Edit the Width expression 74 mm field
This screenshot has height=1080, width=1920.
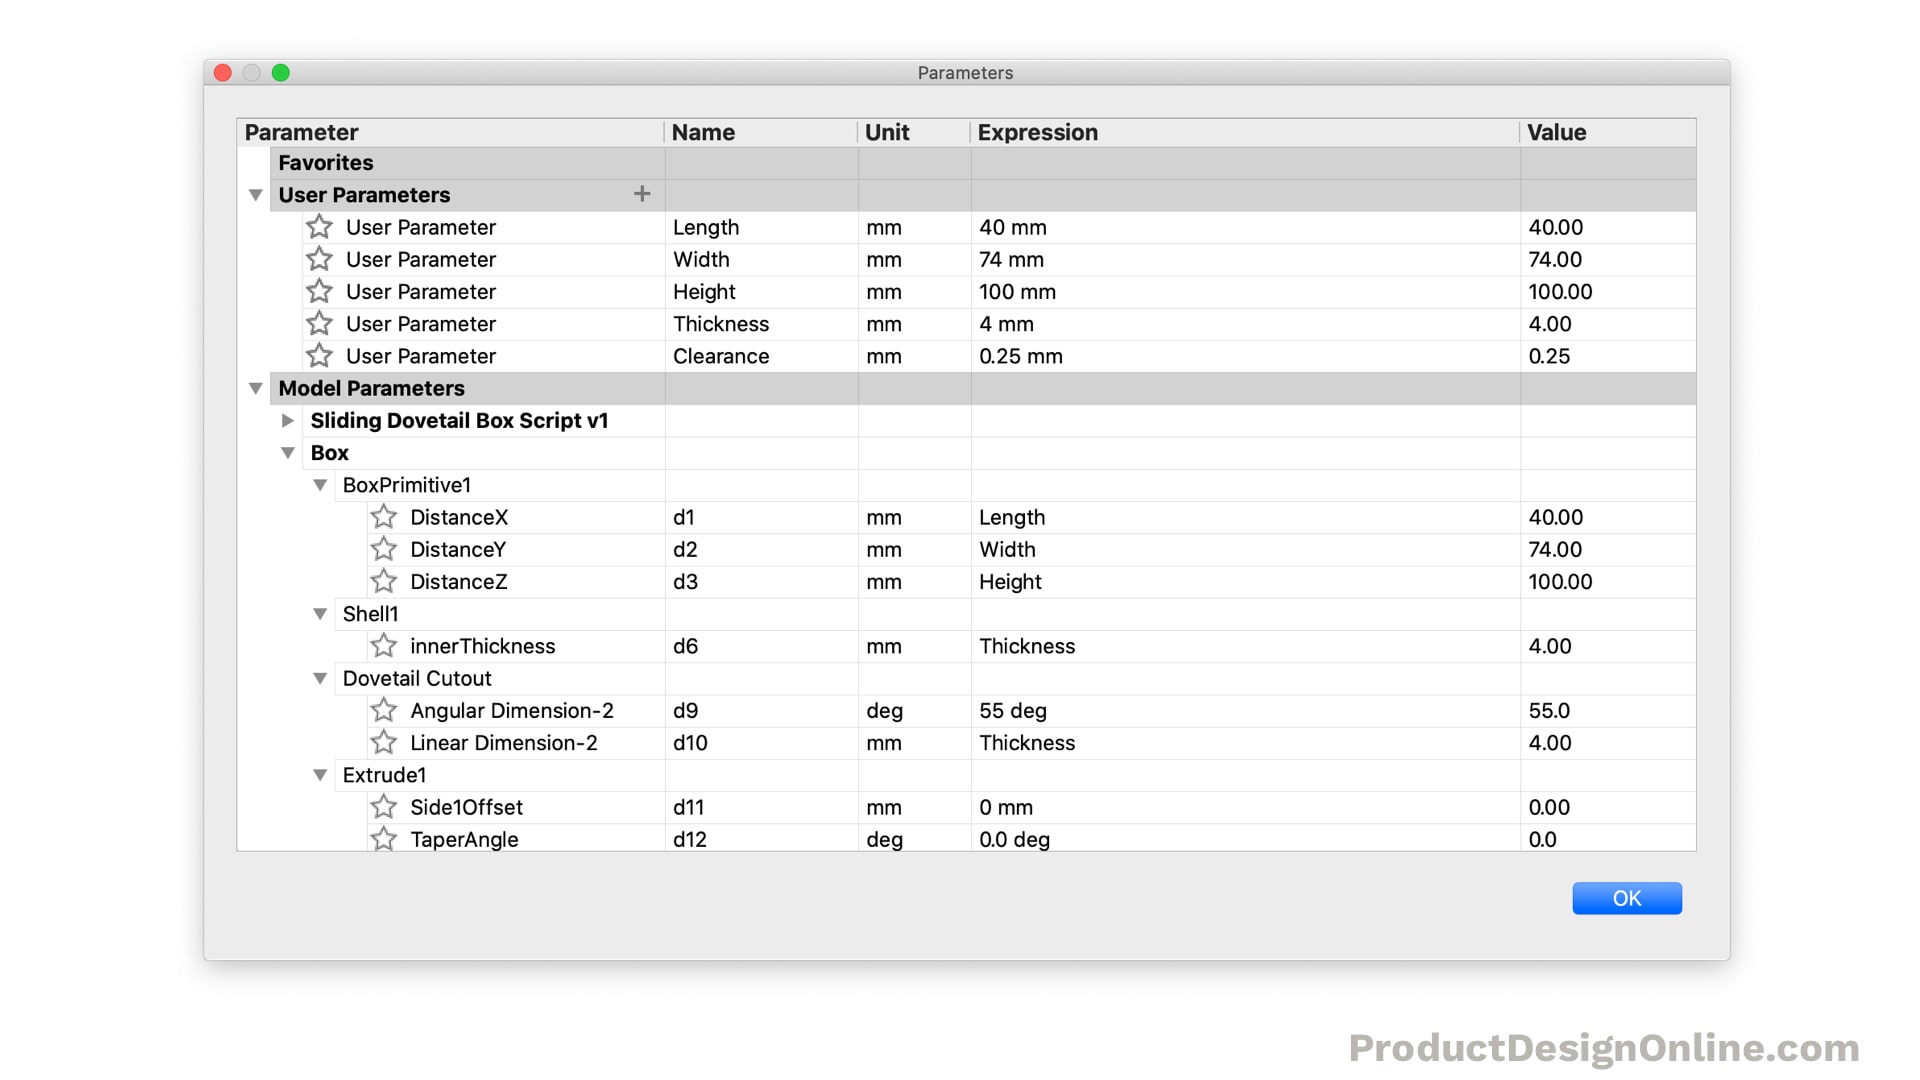tap(1010, 260)
